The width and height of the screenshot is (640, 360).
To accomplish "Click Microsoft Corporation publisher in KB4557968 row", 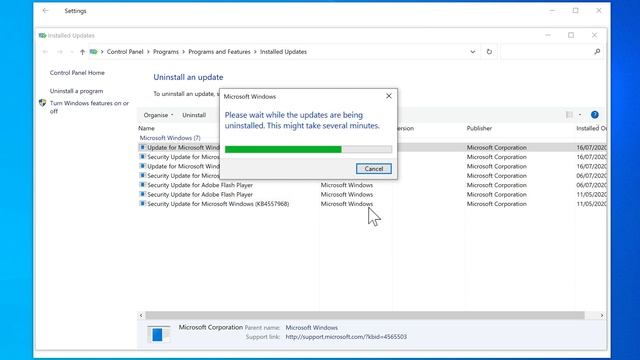I will click(497, 204).
